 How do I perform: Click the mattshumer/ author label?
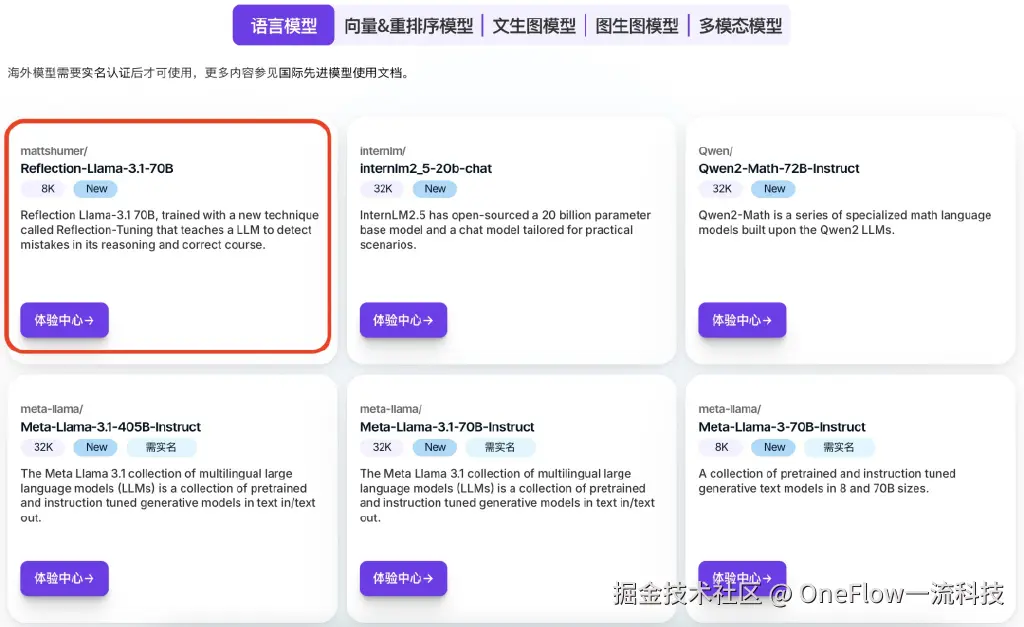pyautogui.click(x=54, y=151)
